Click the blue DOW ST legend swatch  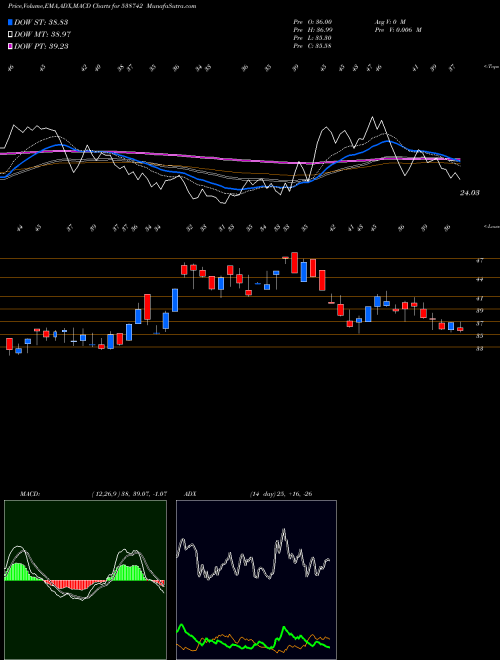(11, 22)
